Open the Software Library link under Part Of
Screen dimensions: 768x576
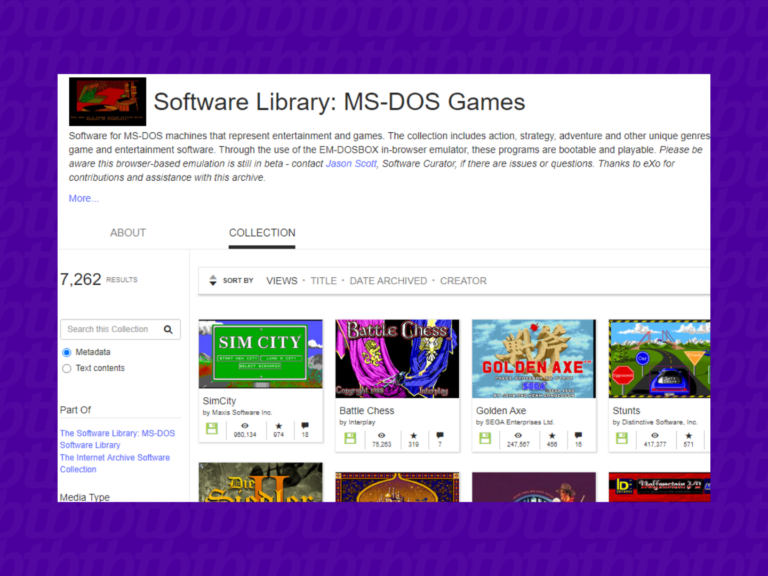tap(90, 445)
